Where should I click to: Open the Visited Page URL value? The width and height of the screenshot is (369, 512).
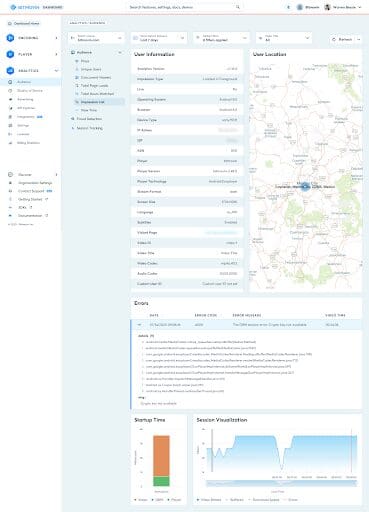[221, 233]
